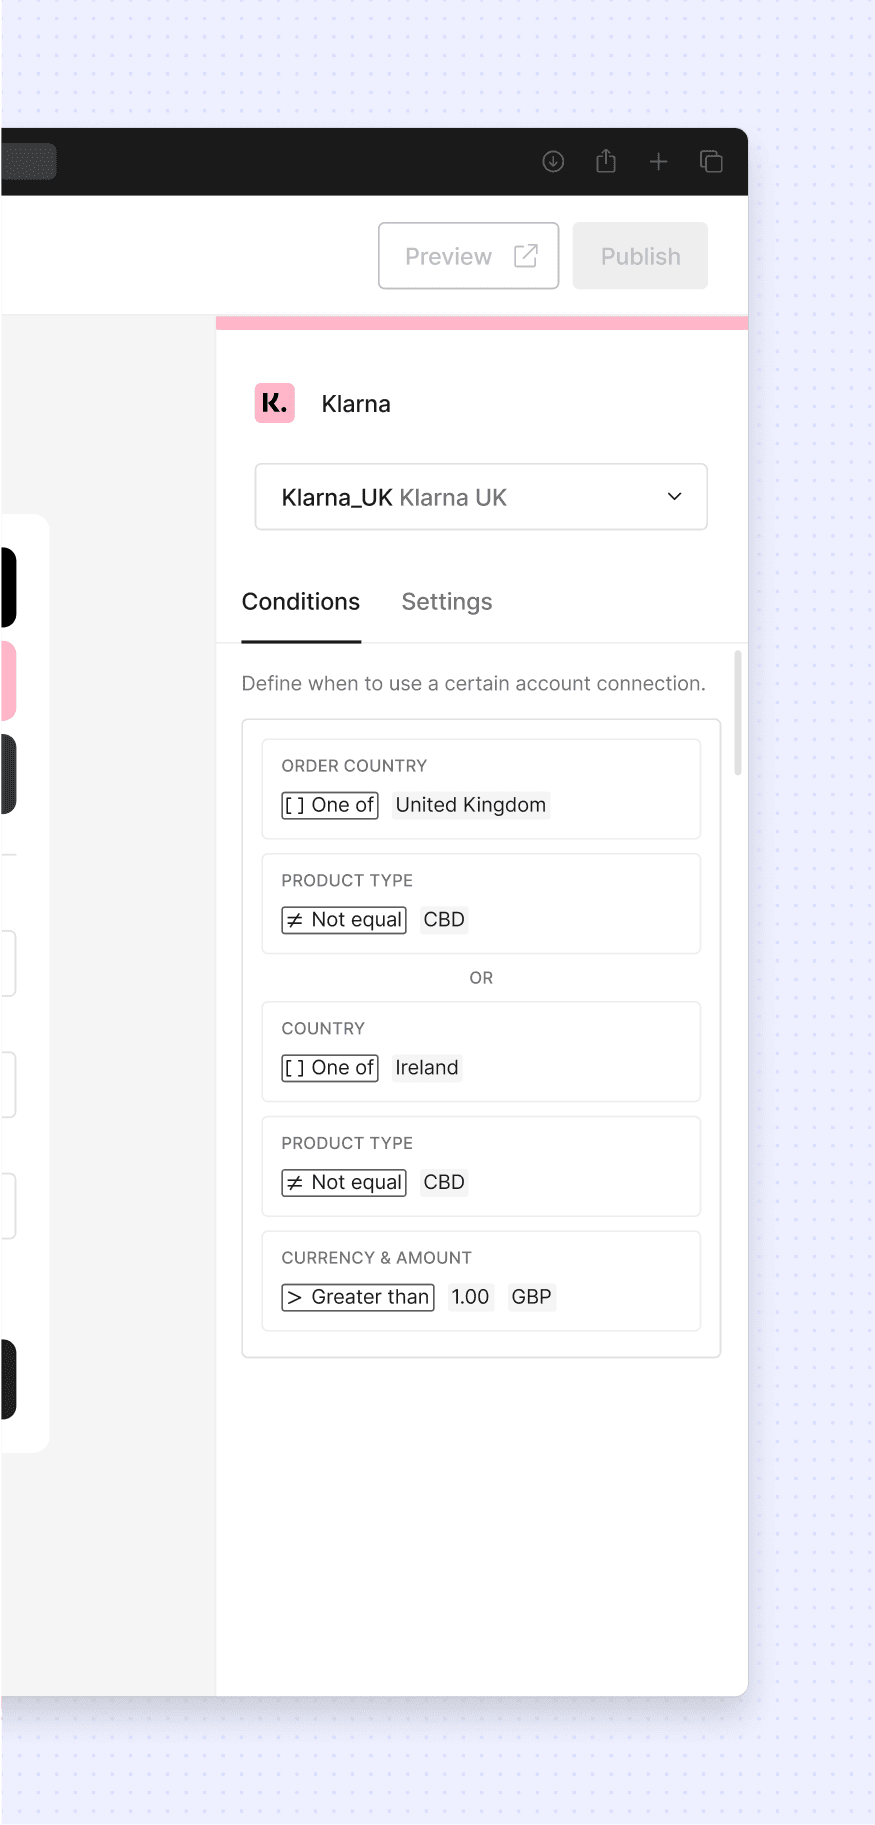Open a new tab with plus icon

point(658,162)
